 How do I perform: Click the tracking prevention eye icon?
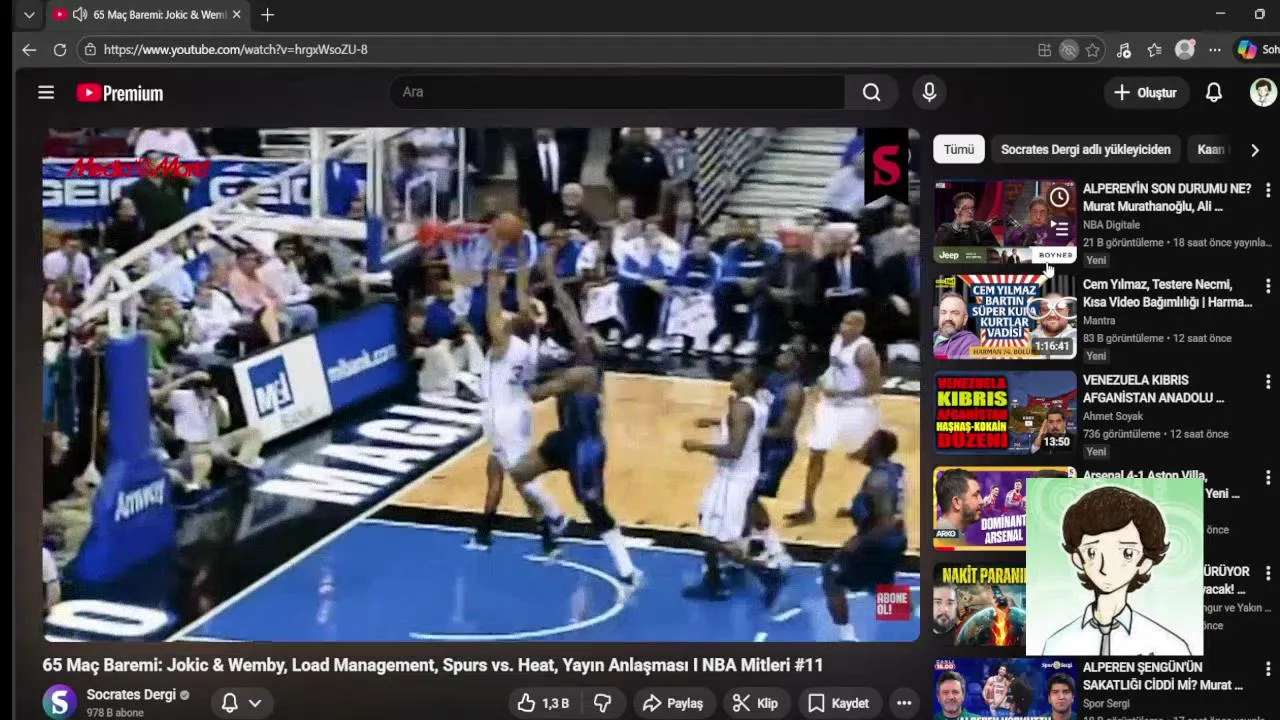point(1069,50)
